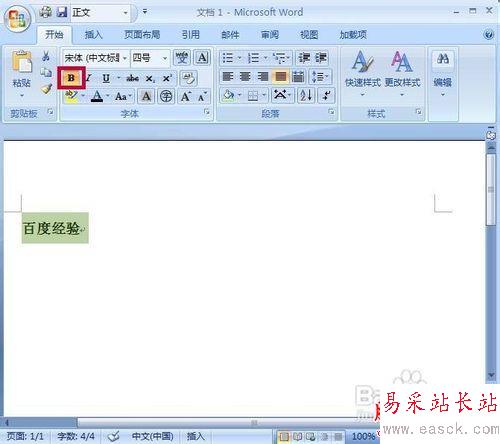Click the increase indent icon

click(321, 58)
